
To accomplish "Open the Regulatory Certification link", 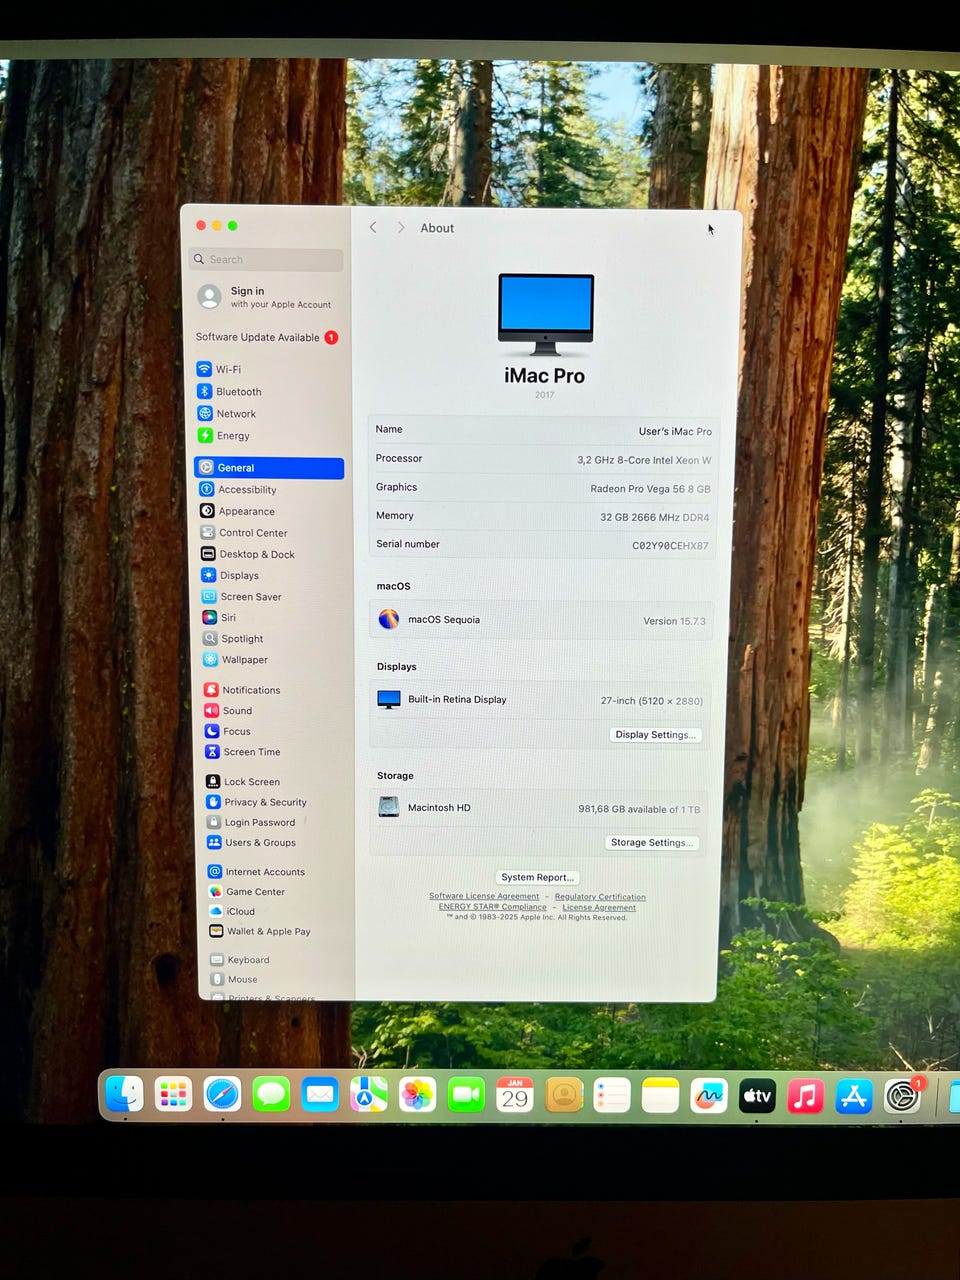I will pyautogui.click(x=600, y=897).
